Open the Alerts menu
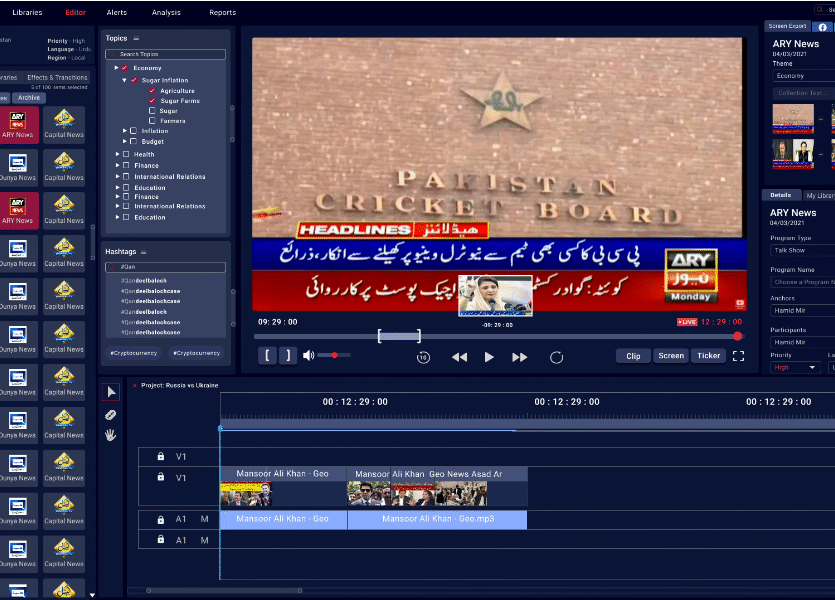 tap(117, 12)
